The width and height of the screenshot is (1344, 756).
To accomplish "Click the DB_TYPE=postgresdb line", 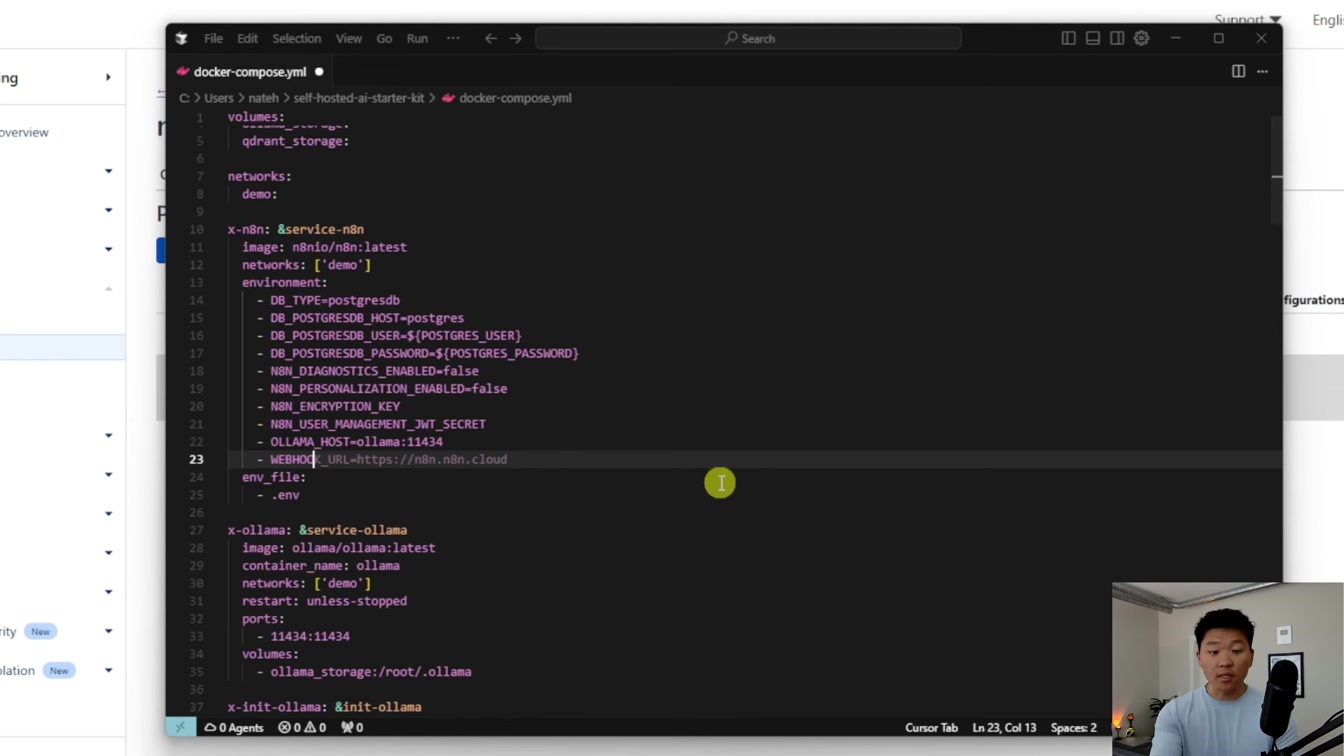I will pyautogui.click(x=334, y=300).
